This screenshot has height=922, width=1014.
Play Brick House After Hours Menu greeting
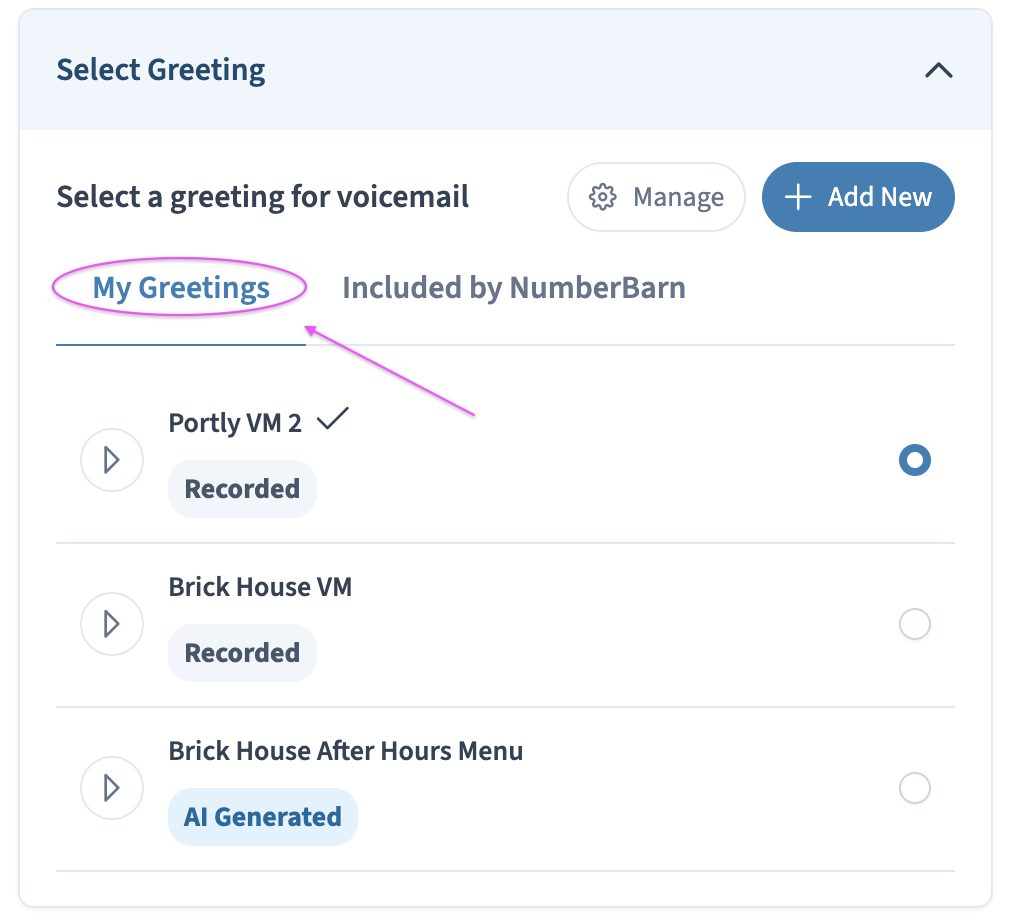pos(112,788)
